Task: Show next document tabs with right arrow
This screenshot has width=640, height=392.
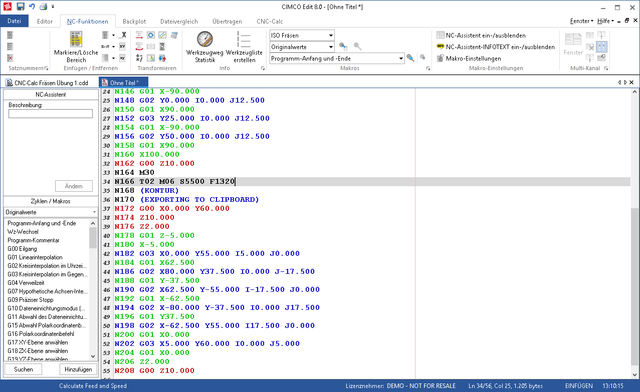Action: (625, 82)
